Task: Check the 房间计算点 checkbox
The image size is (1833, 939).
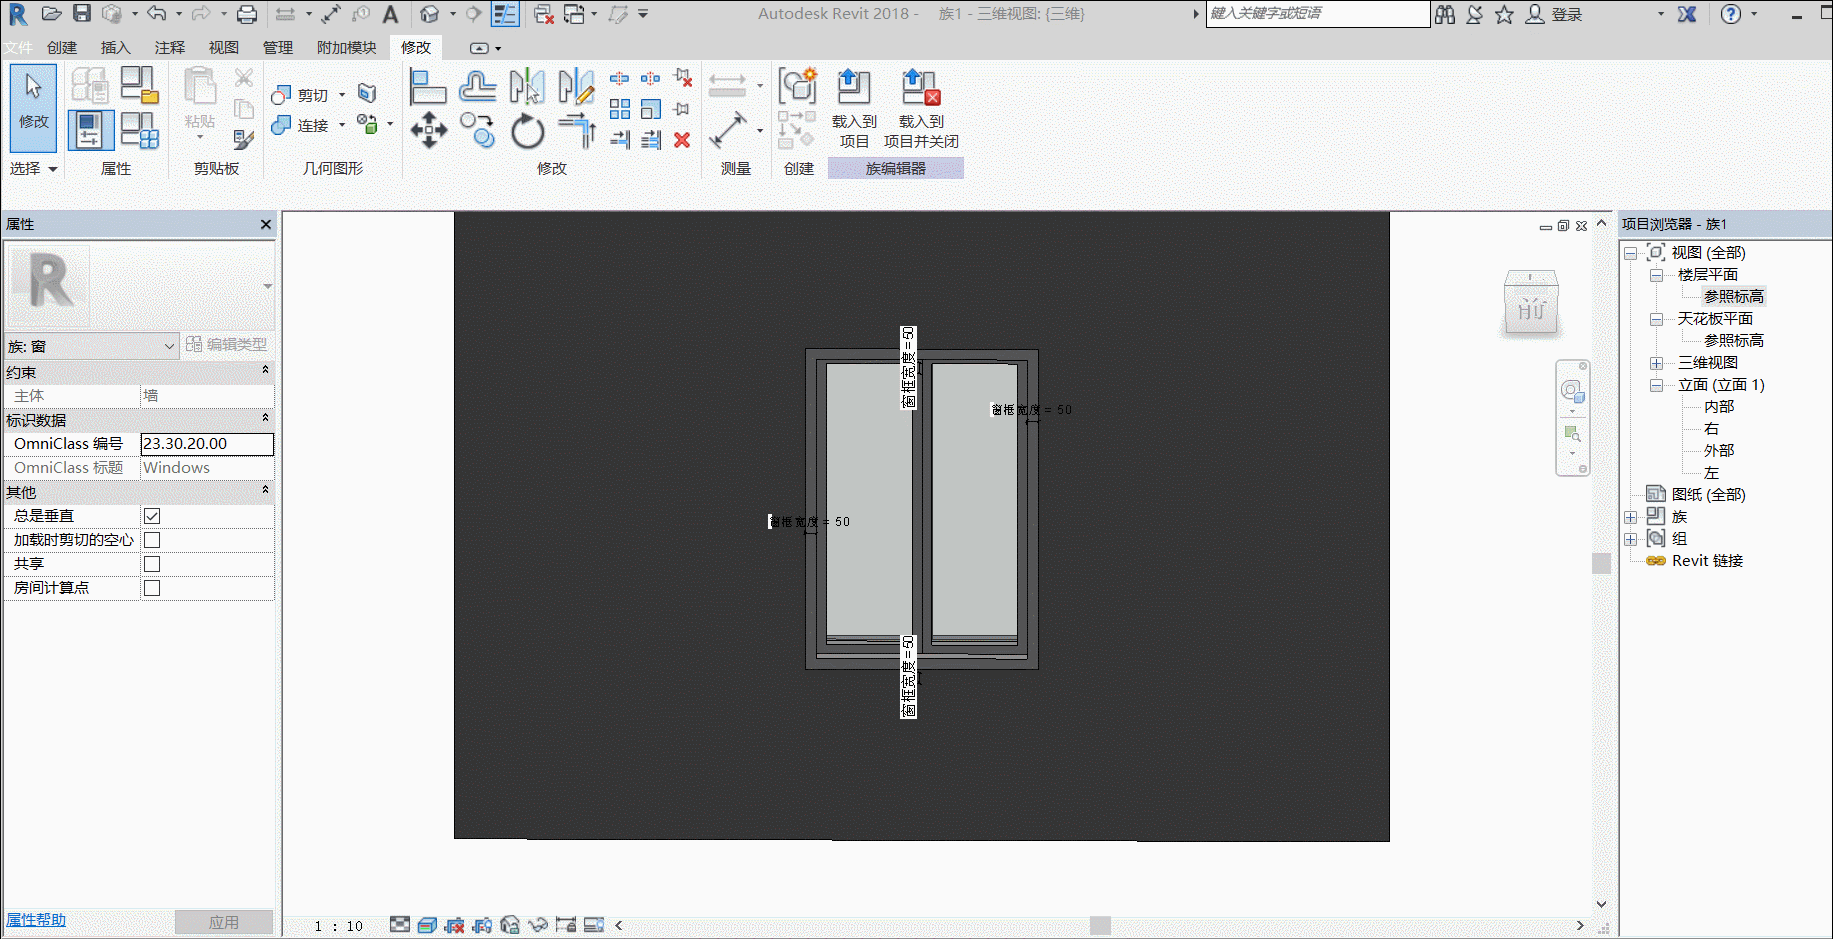Action: (x=152, y=588)
